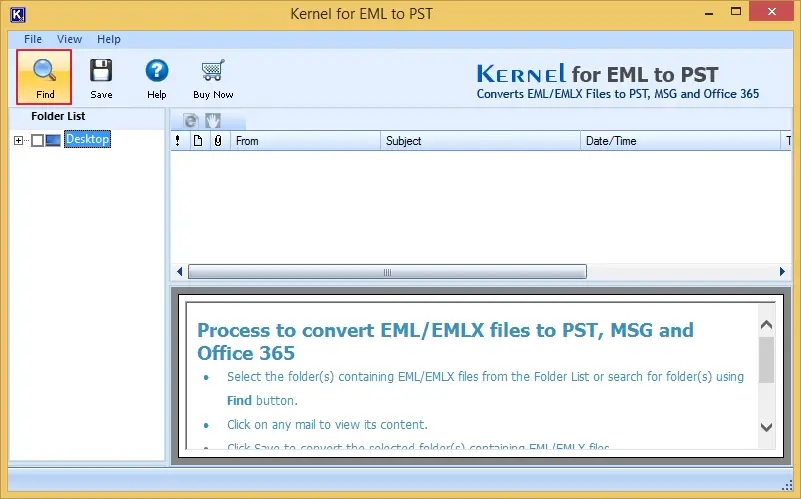This screenshot has height=499, width=801.
Task: Click the horizontal scrollbar thumb of mail list
Action: tap(387, 272)
